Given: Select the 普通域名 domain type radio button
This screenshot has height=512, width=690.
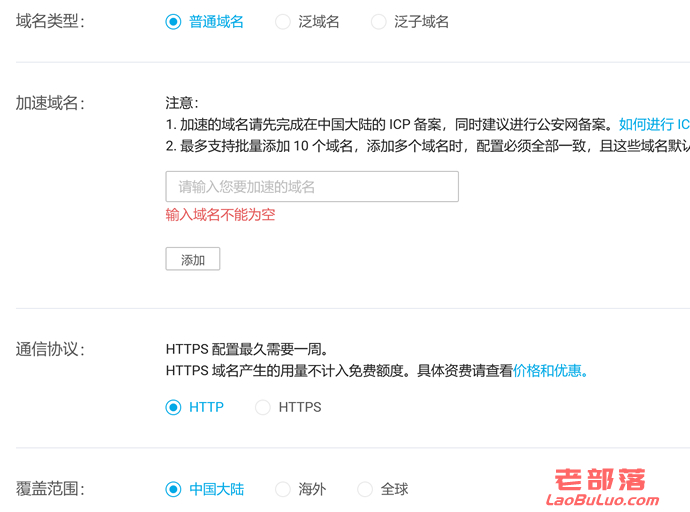Looking at the screenshot, I should (173, 22).
